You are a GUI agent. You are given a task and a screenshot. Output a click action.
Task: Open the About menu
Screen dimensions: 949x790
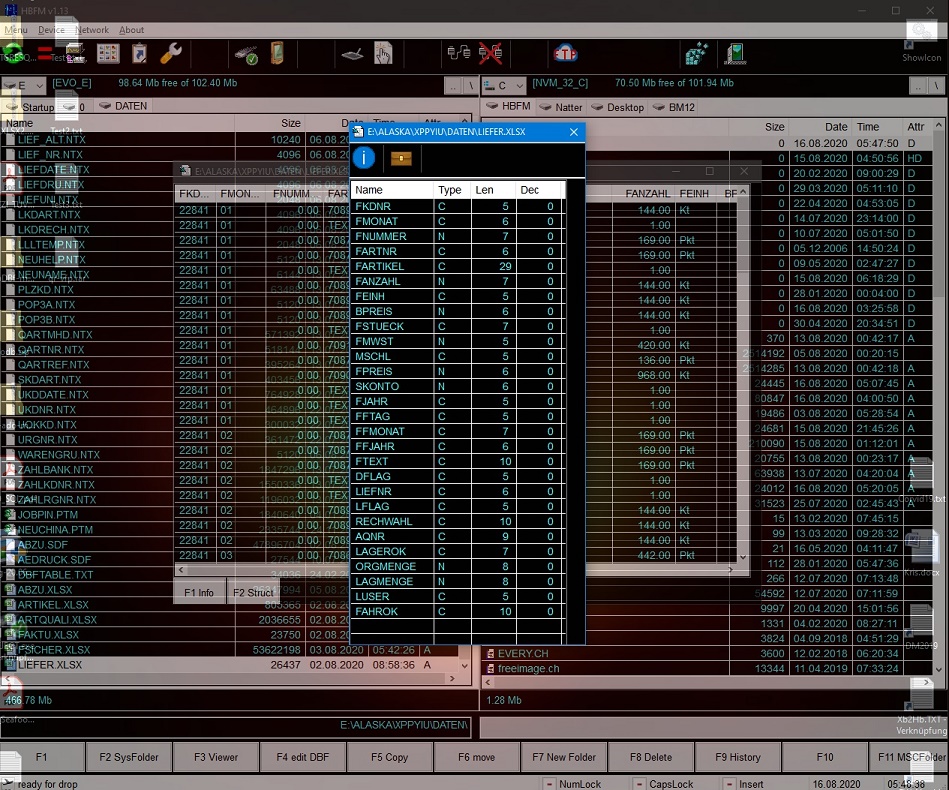tap(131, 30)
